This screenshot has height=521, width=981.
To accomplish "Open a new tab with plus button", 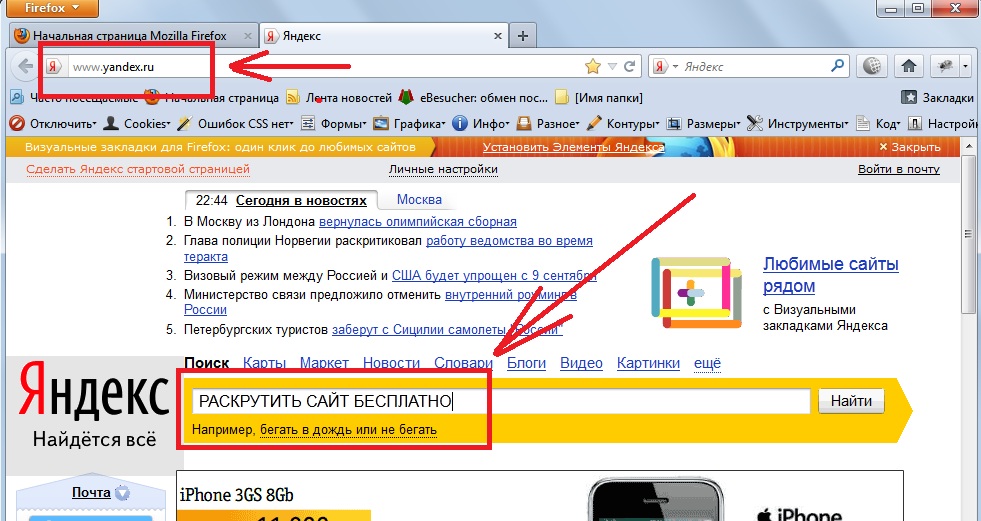I will 523,36.
